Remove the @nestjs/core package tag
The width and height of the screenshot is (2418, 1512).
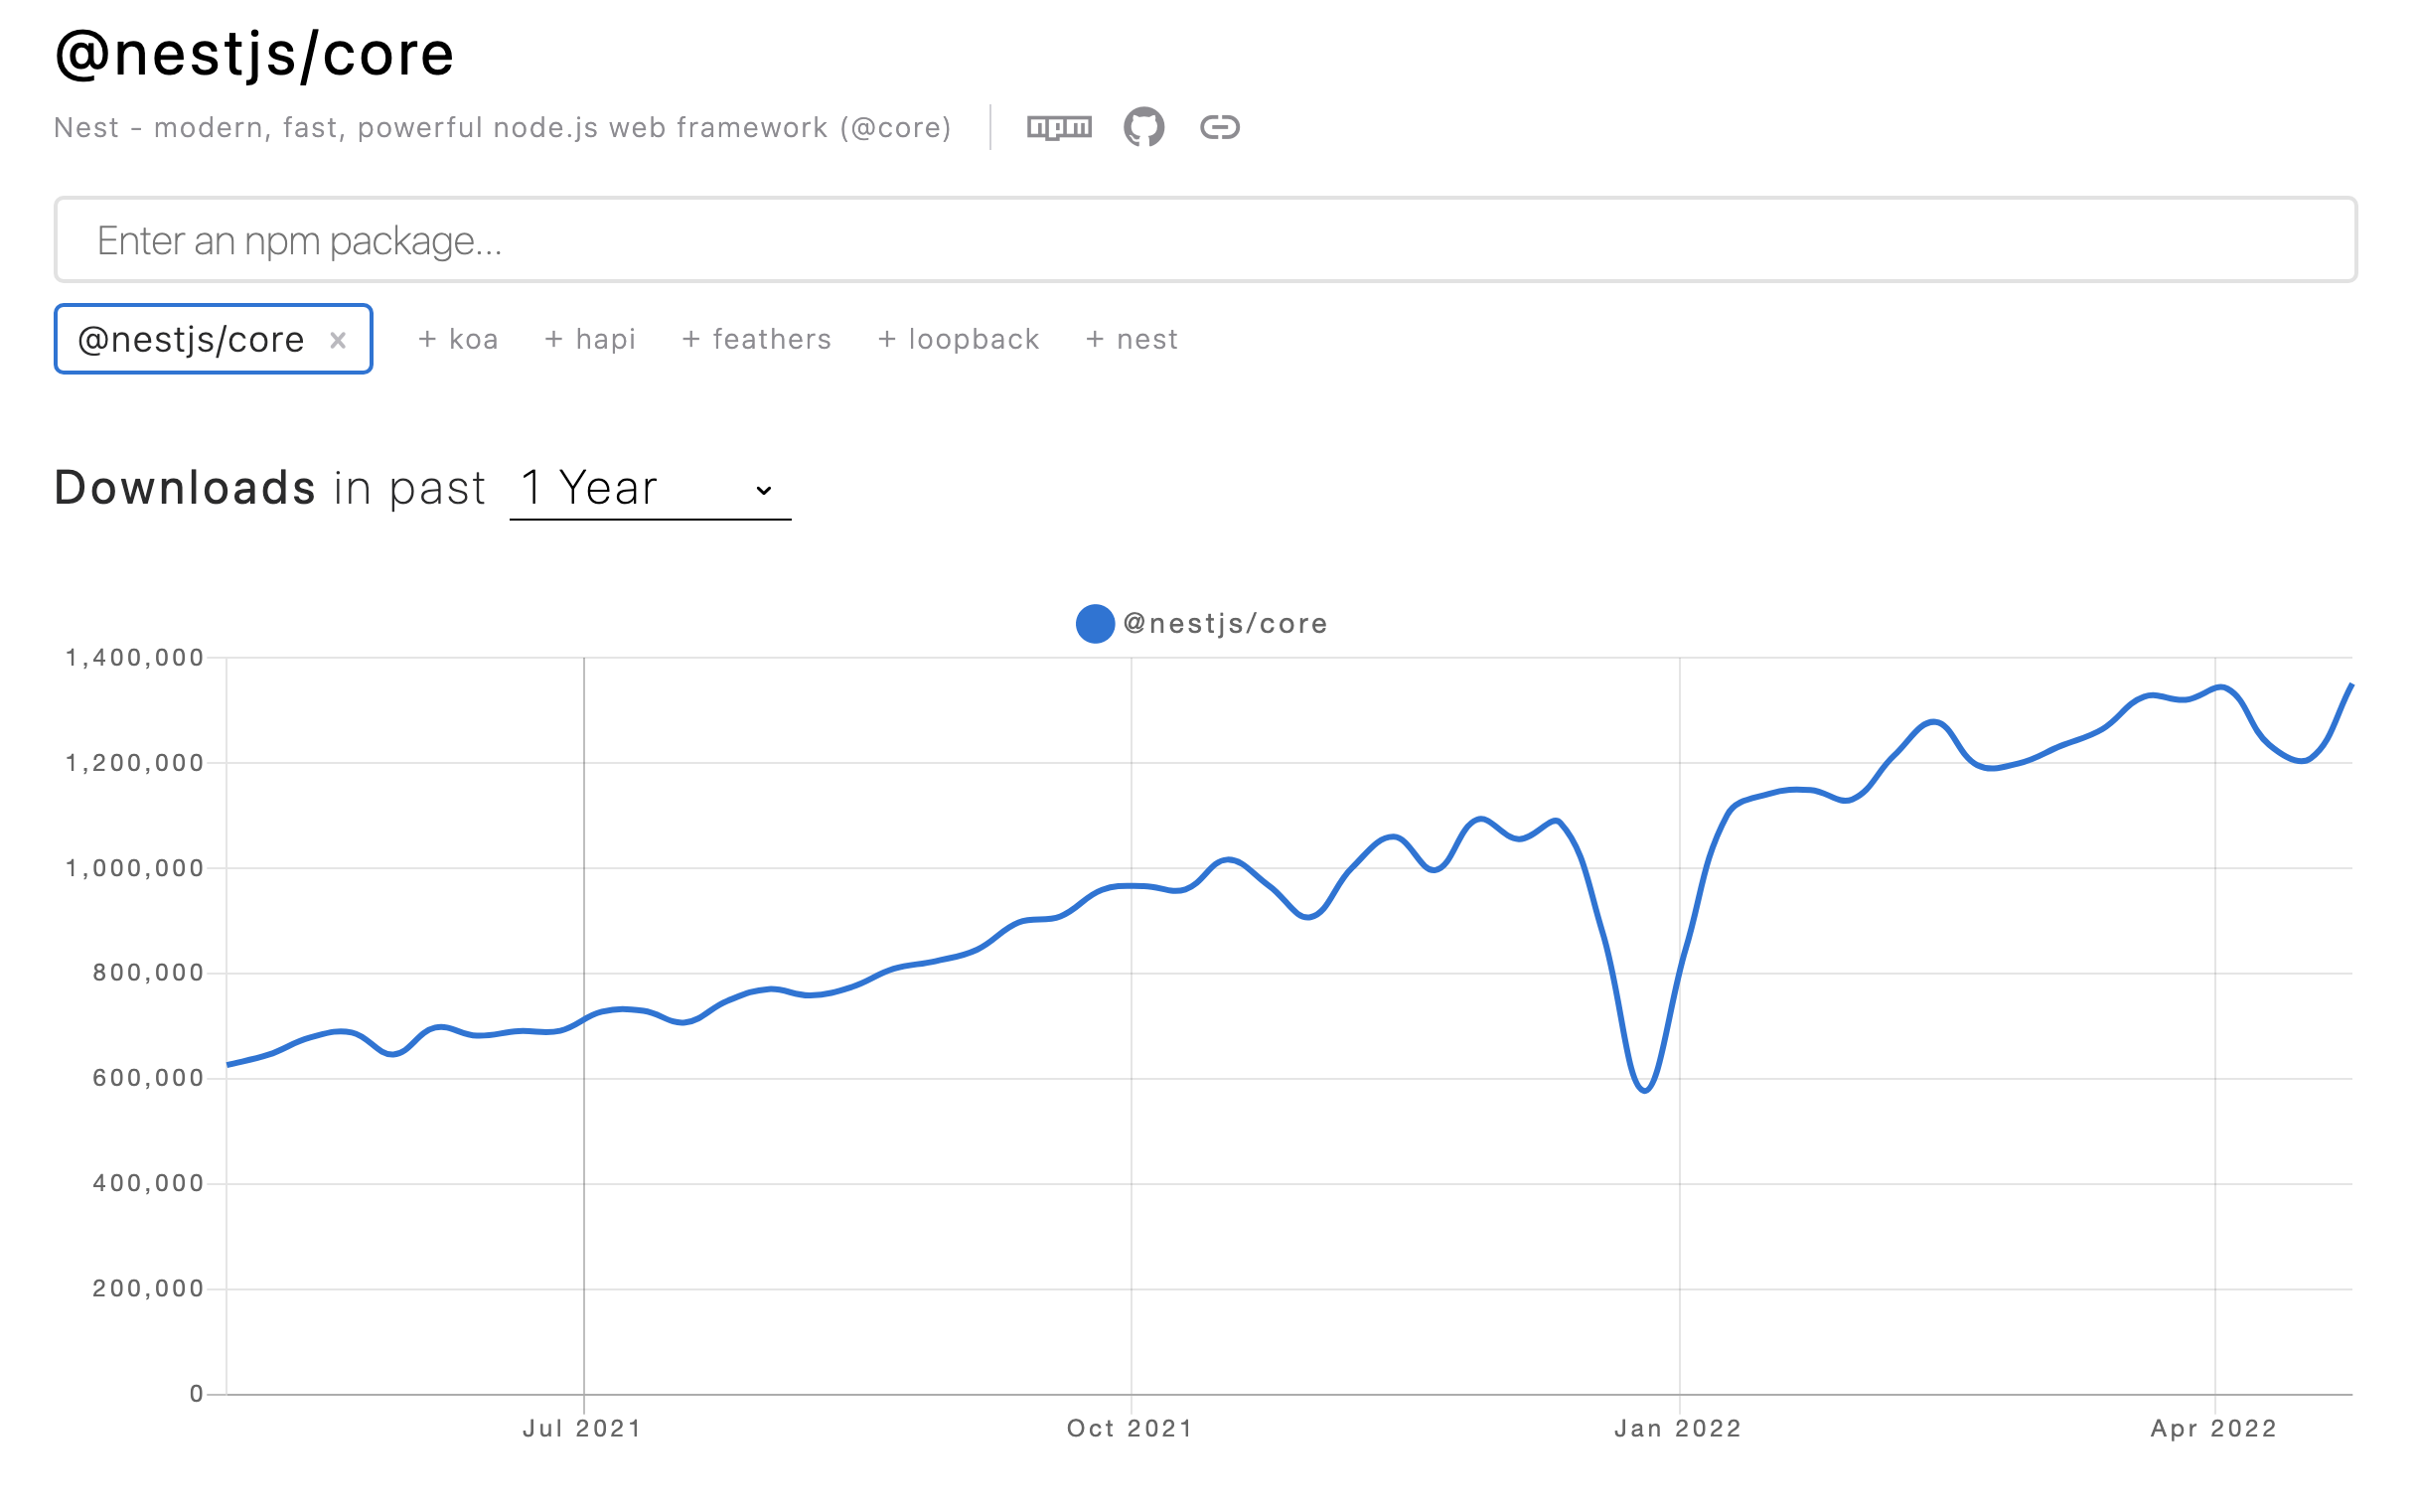(338, 340)
